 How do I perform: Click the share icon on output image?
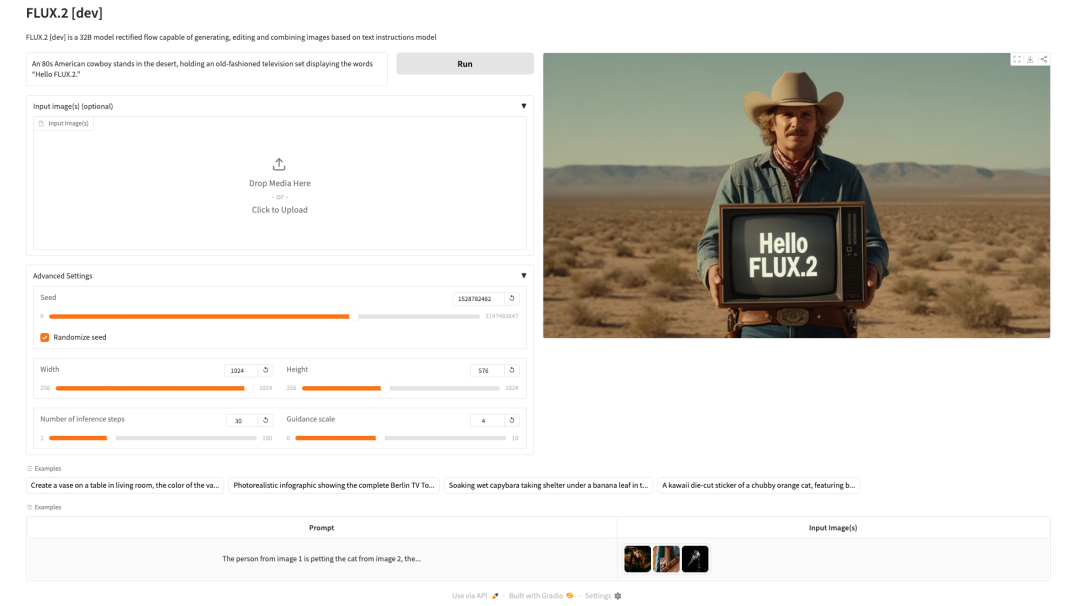coord(1044,60)
